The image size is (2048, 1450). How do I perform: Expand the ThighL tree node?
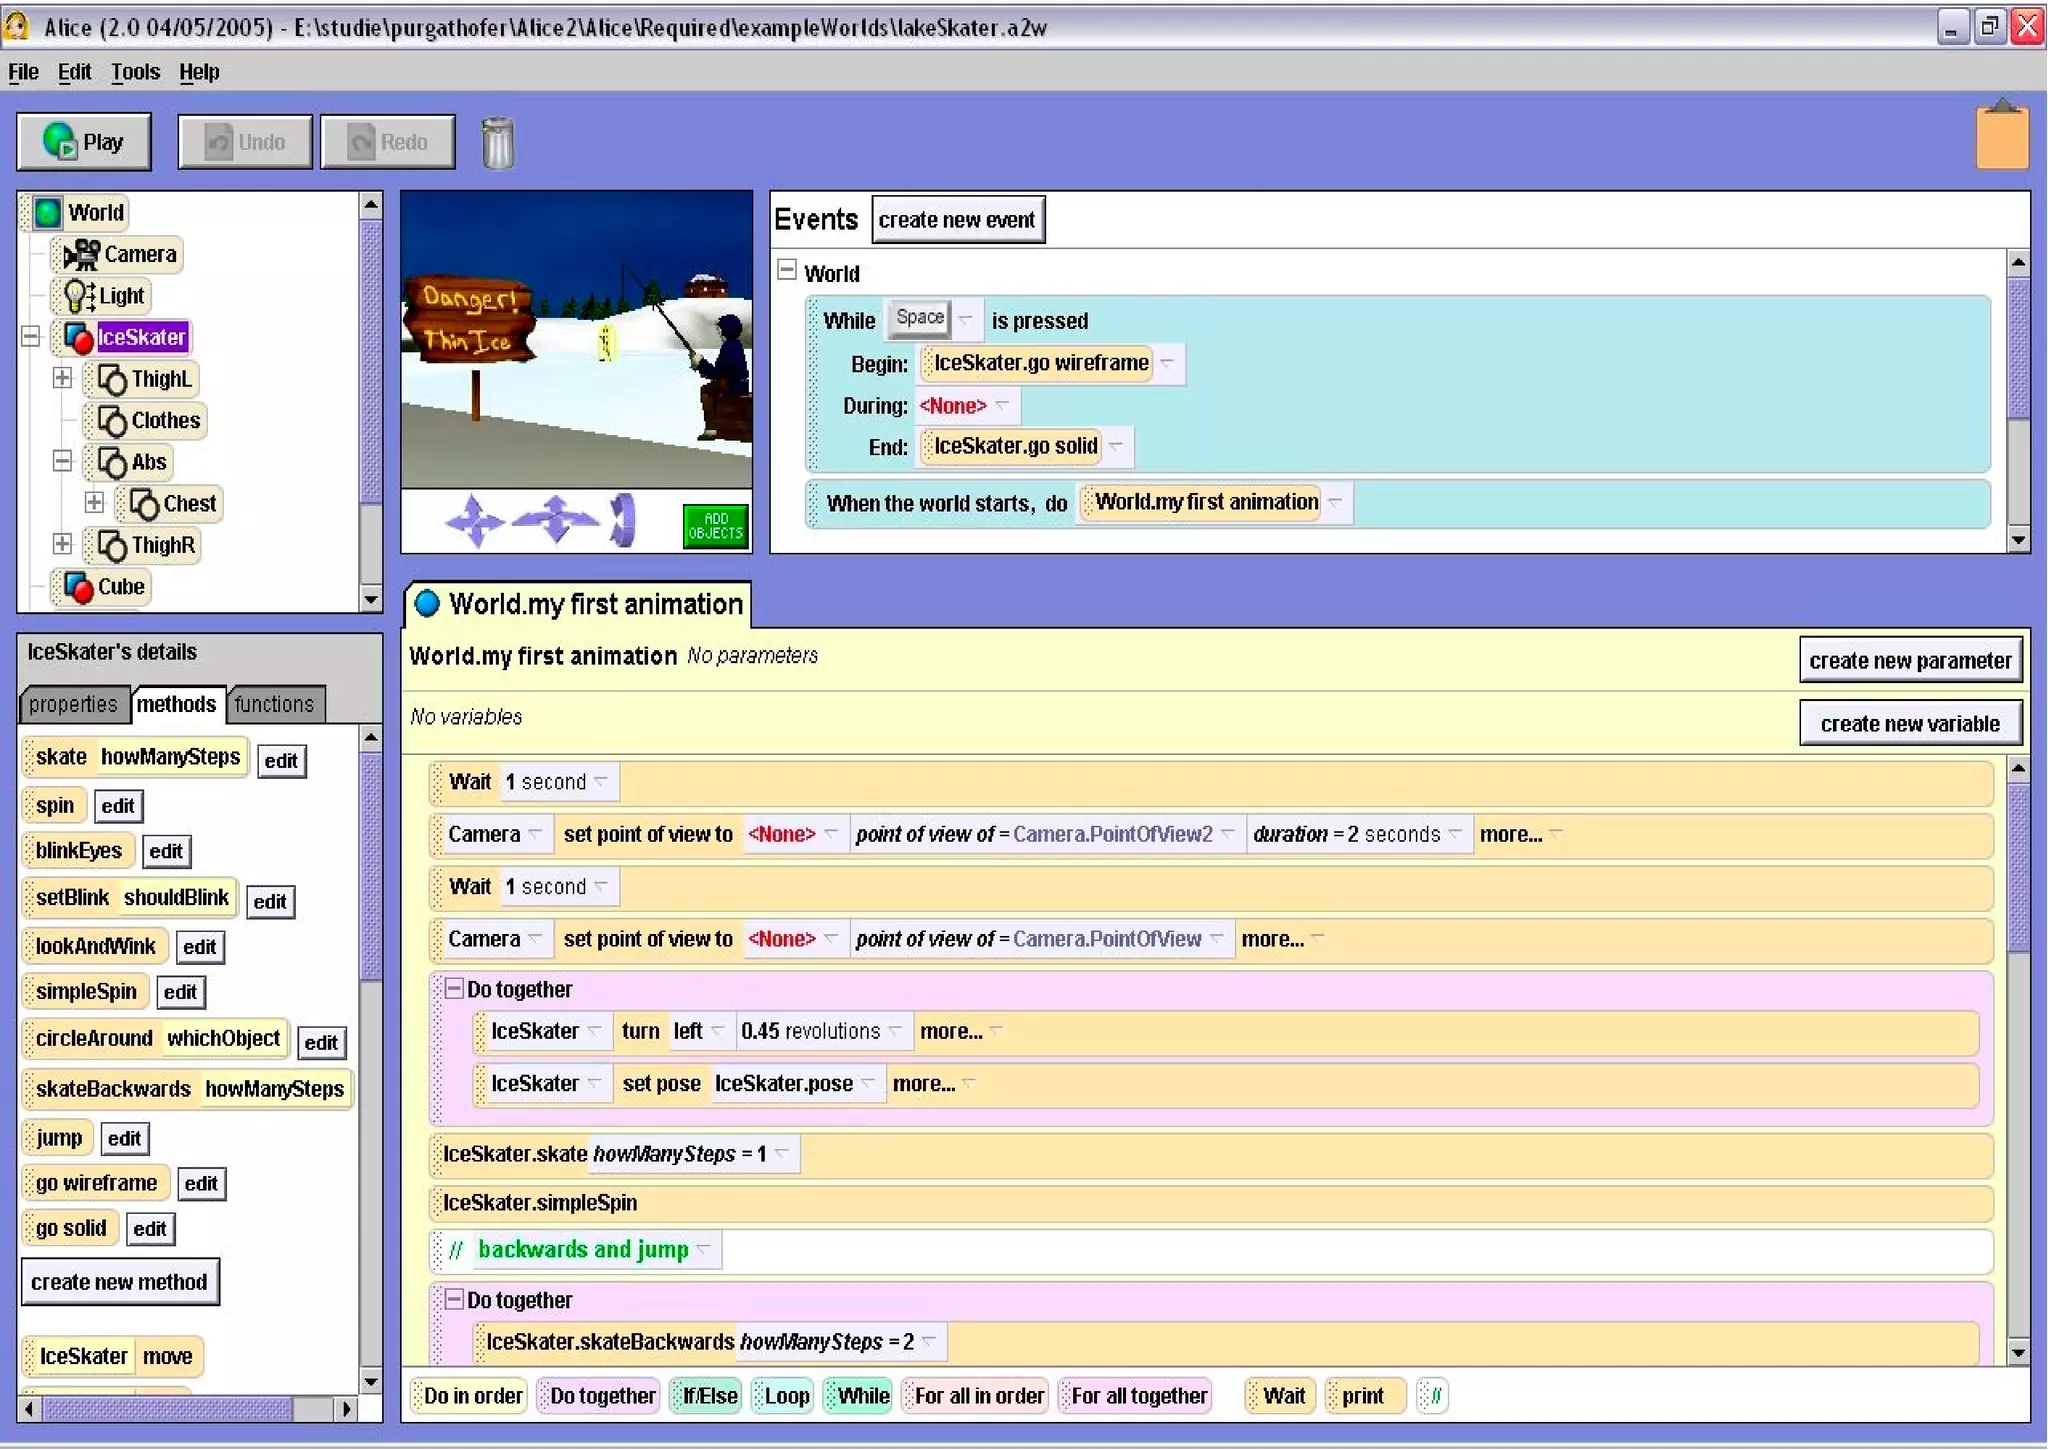pyautogui.click(x=62, y=378)
